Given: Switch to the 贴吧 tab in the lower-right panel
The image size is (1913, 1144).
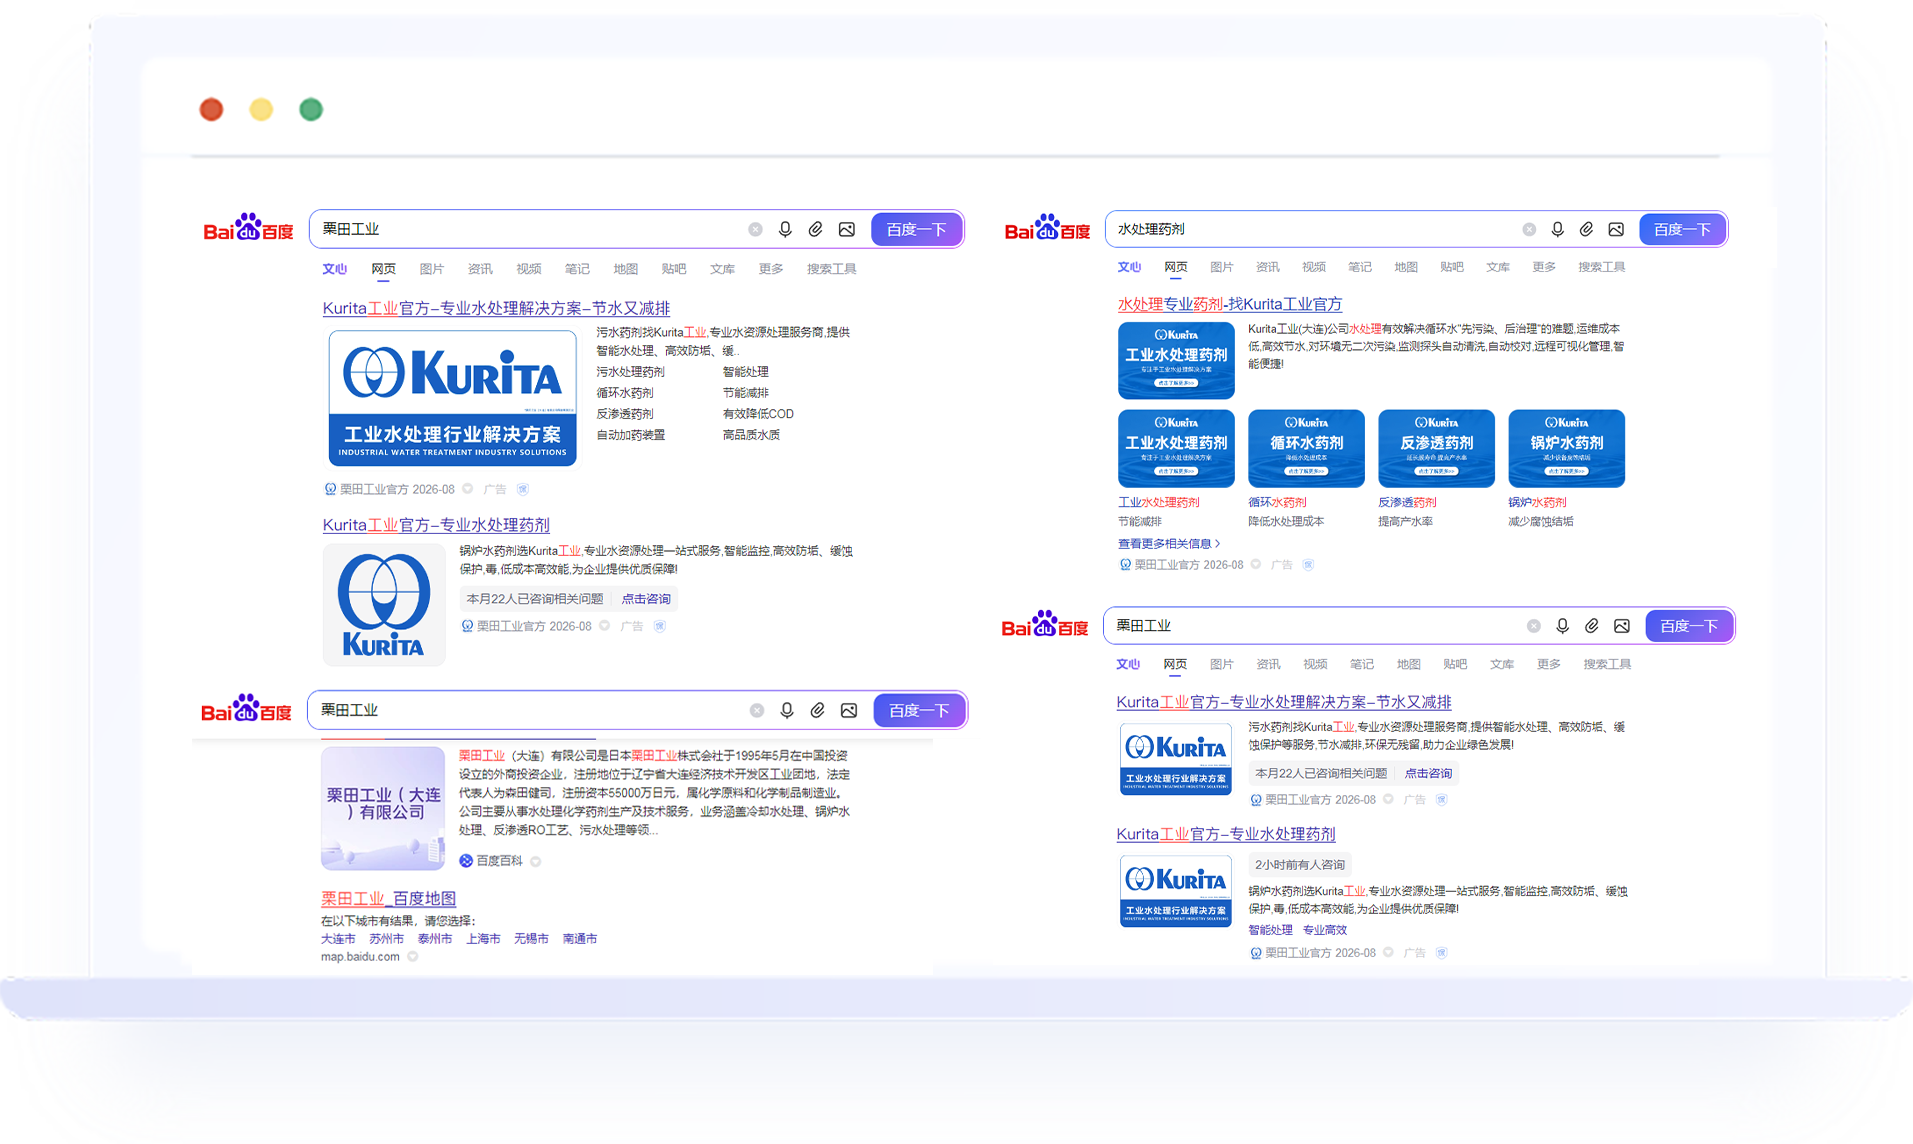Looking at the screenshot, I should (x=1455, y=664).
